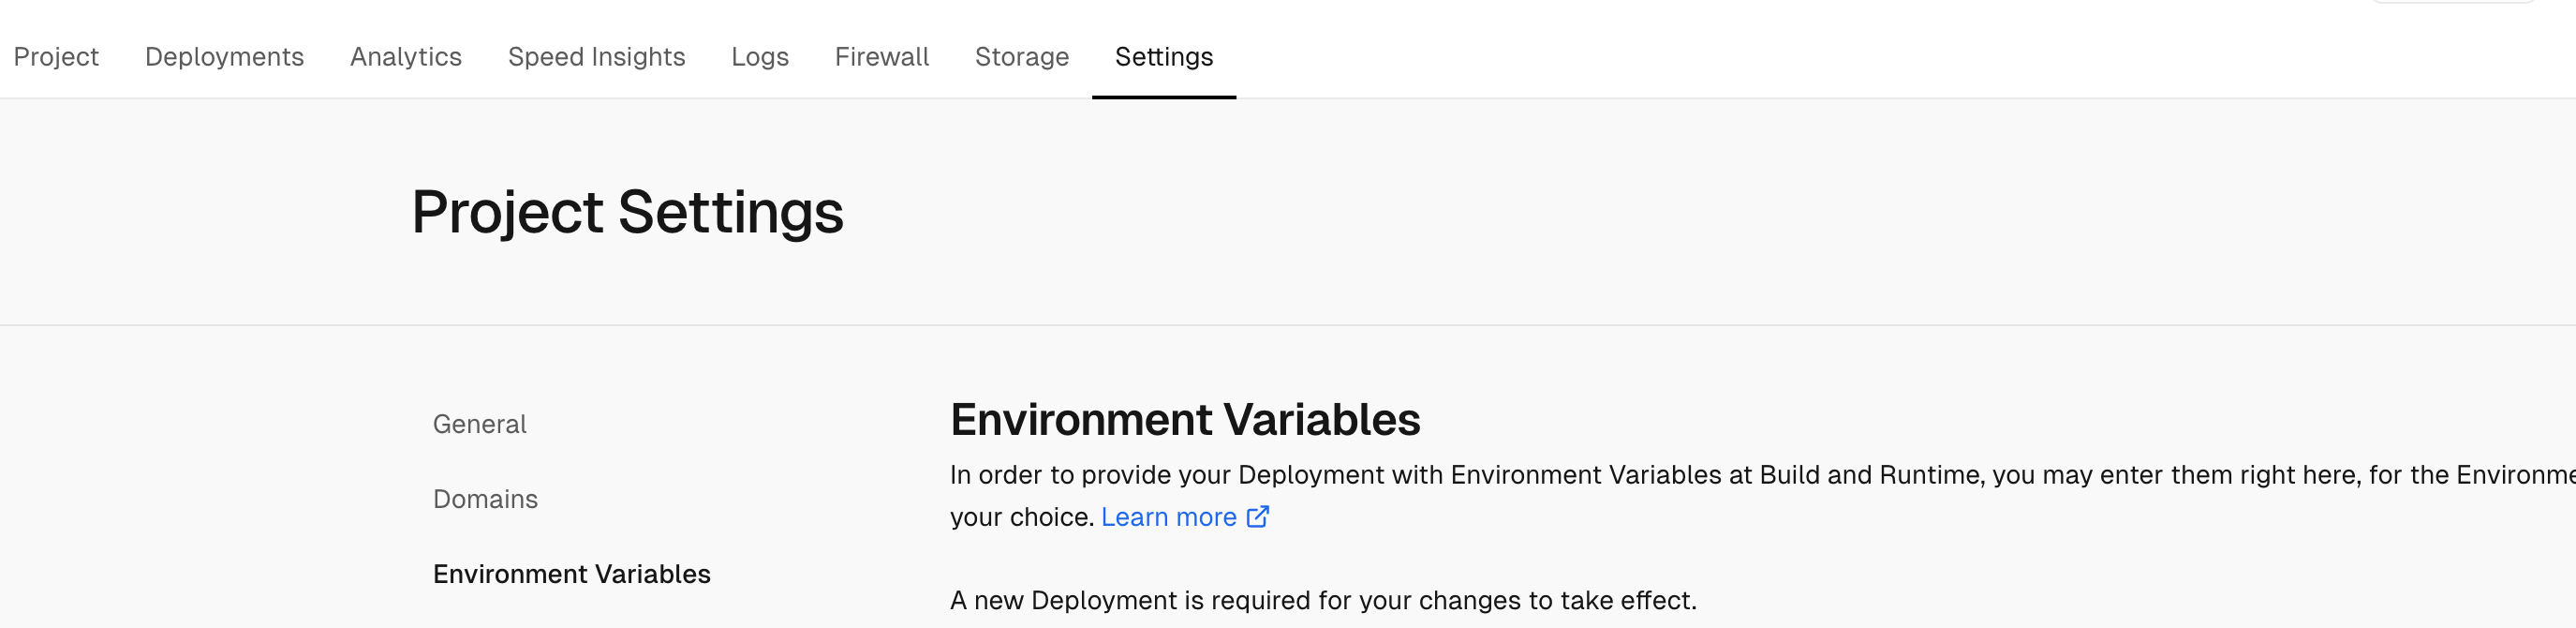Follow the Learn more link
2576x628 pixels.
(x=1169, y=517)
